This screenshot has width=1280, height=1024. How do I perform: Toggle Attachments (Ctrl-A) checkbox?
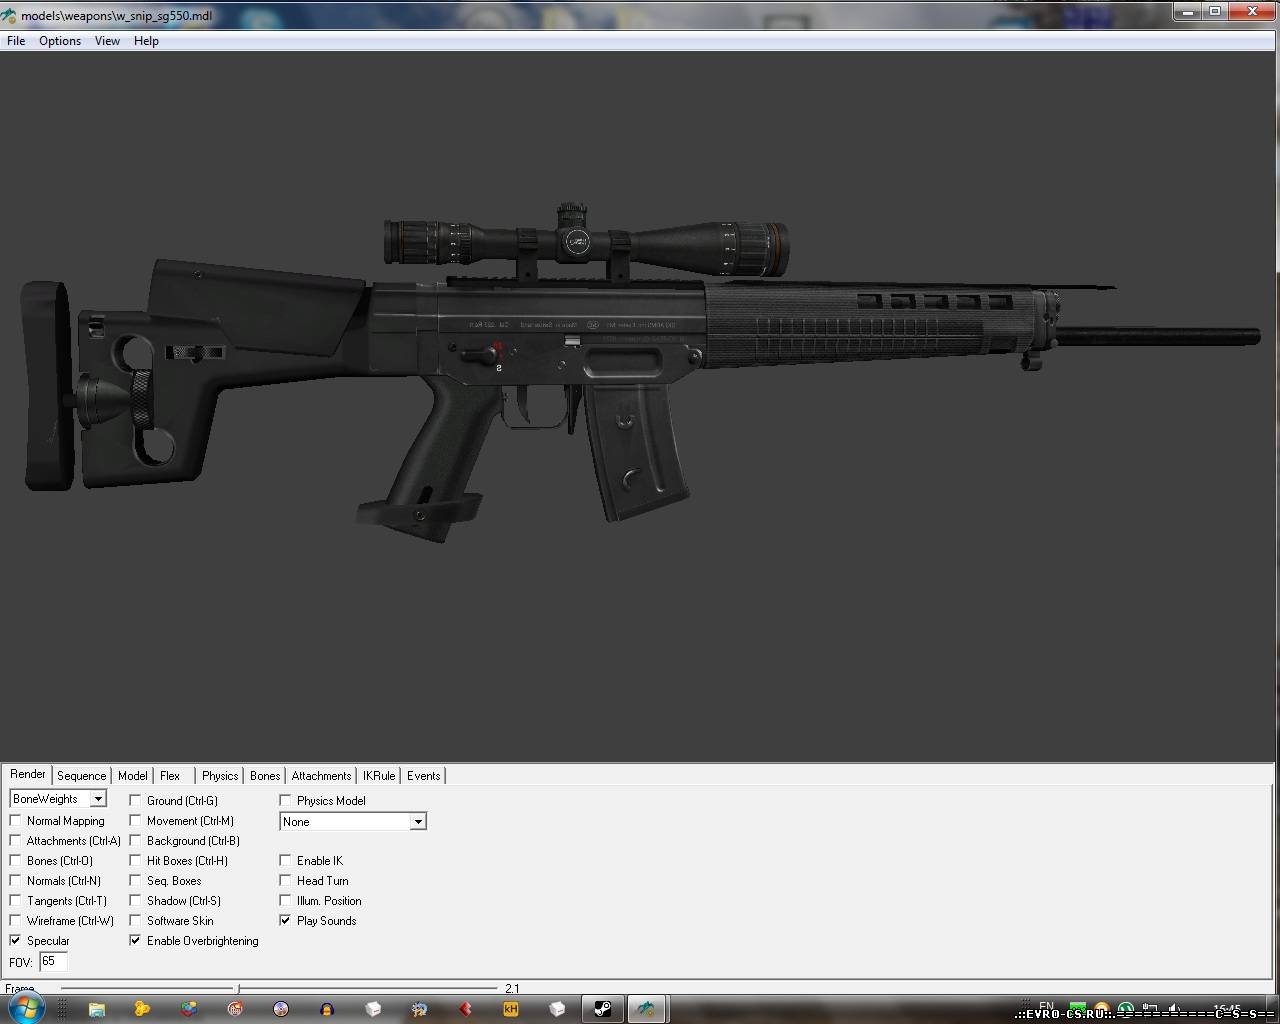coord(15,841)
